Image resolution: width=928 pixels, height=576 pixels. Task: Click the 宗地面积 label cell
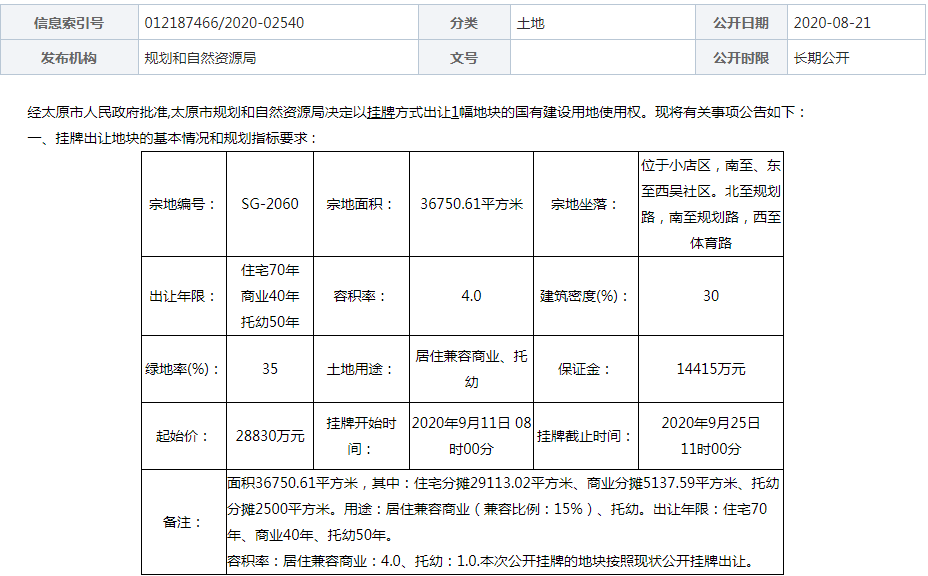click(x=361, y=204)
